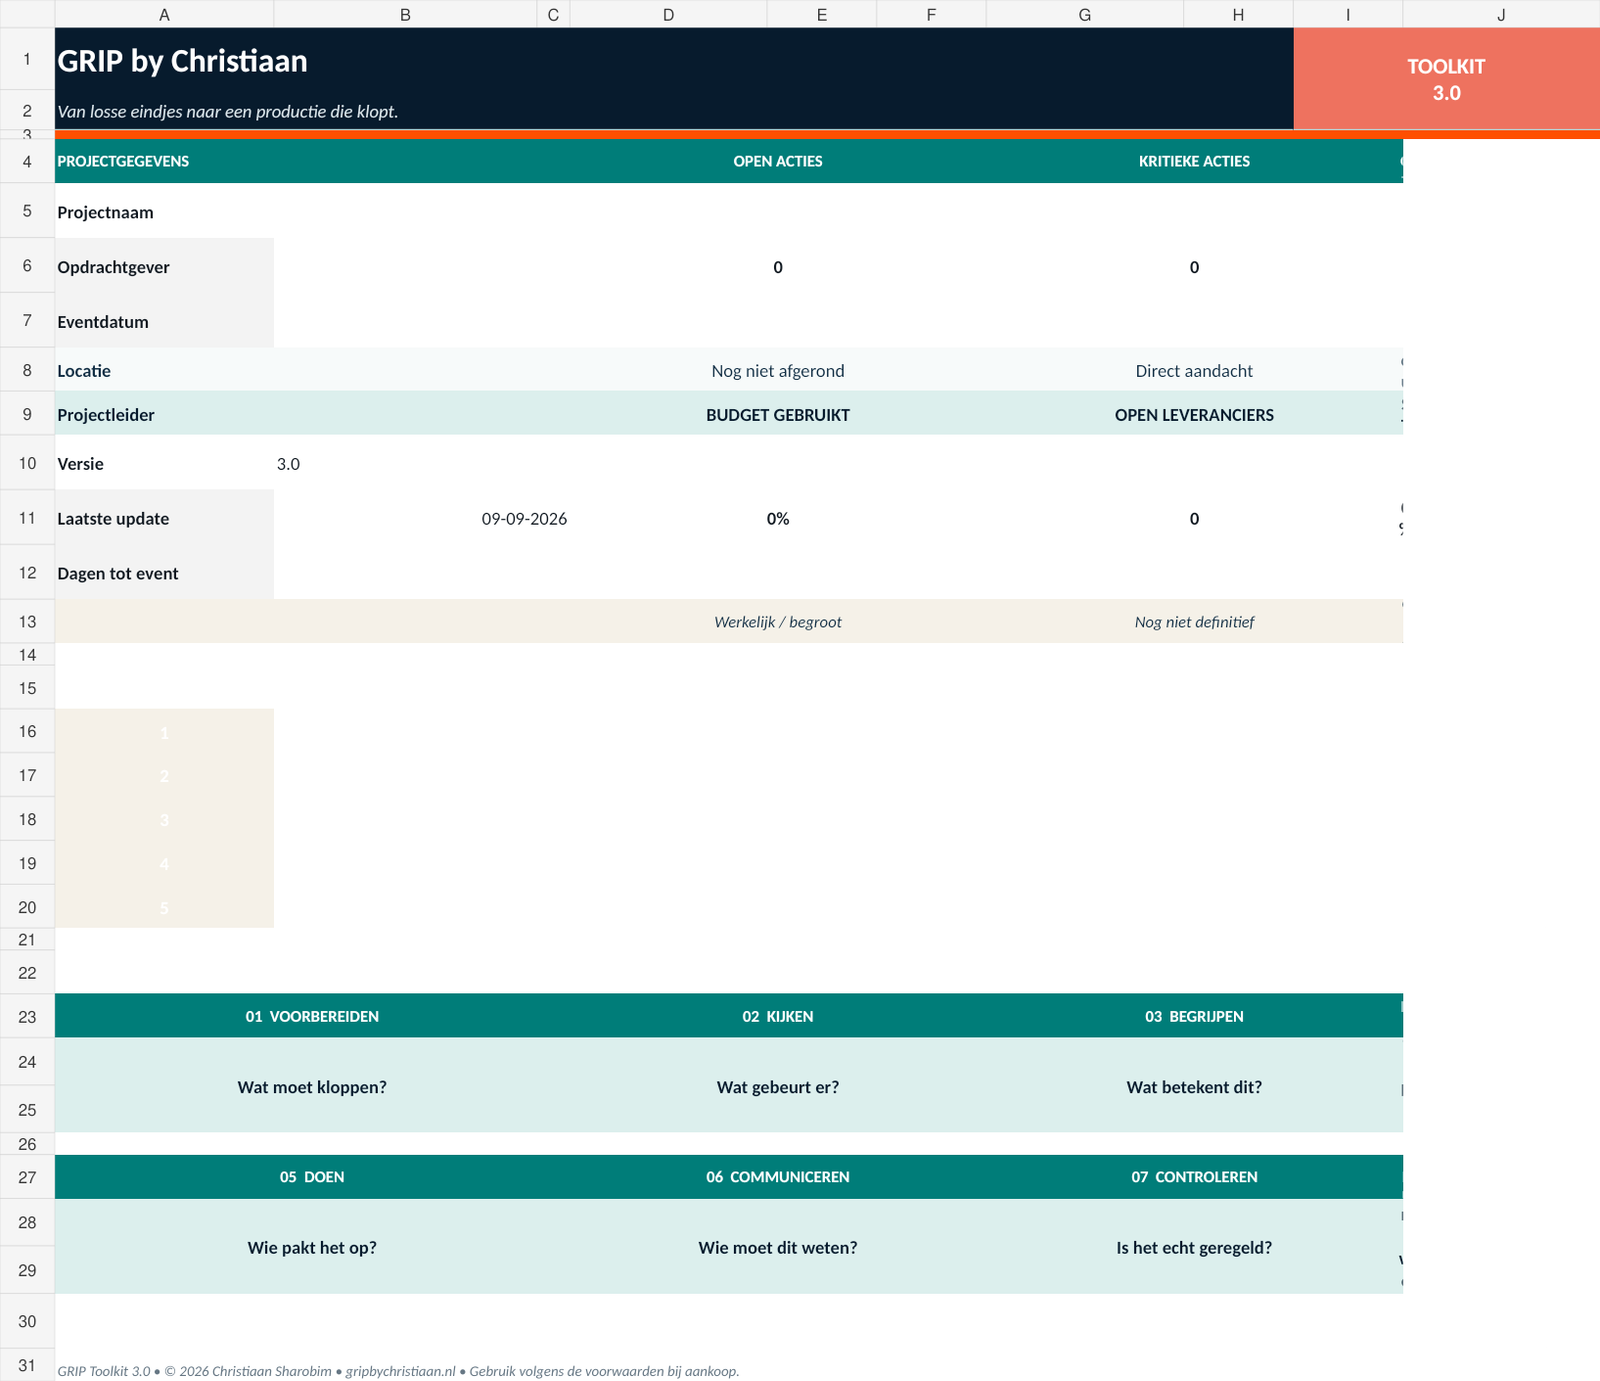
Task: Click the Kritieke acties count '0'
Action: (1194, 267)
